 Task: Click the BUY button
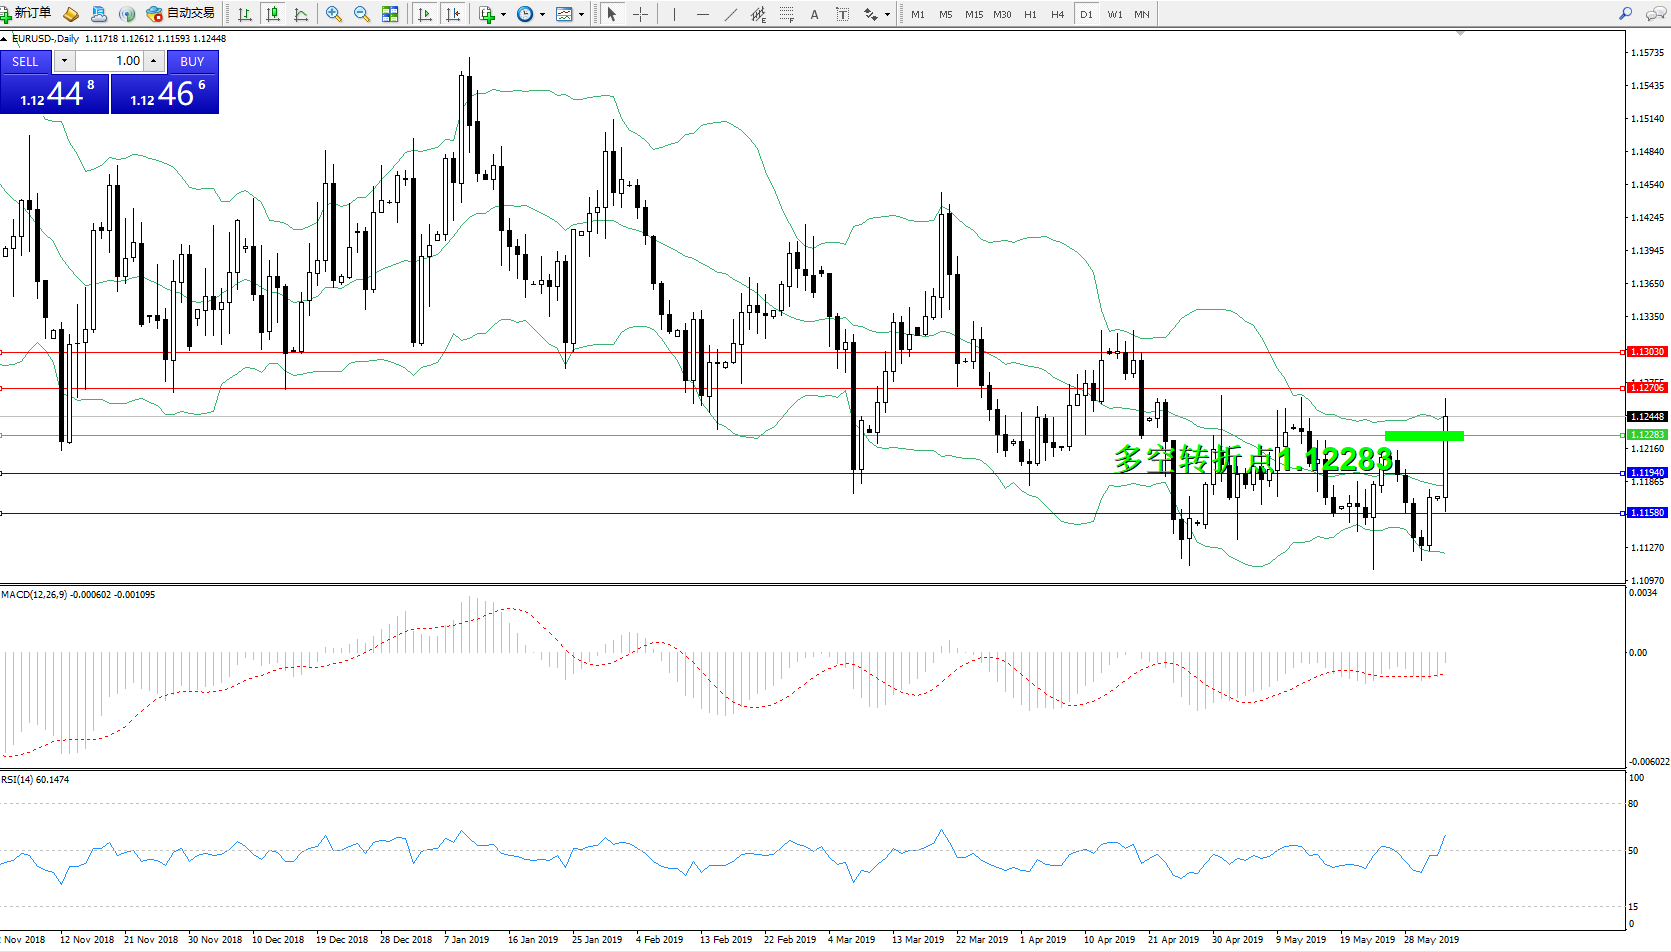coord(192,61)
